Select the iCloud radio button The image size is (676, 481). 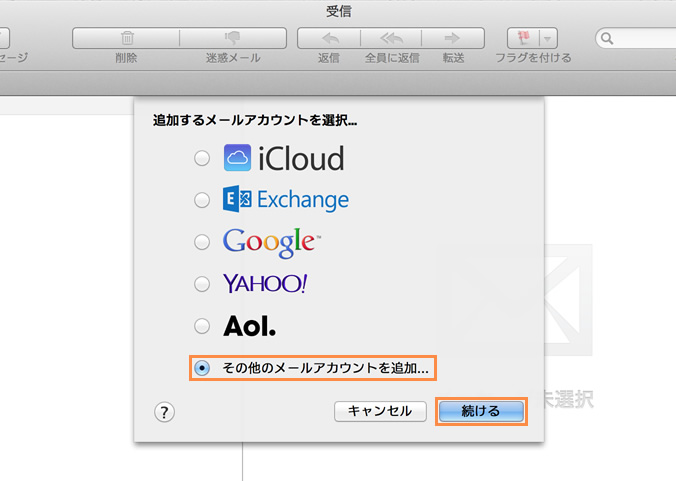pos(202,158)
